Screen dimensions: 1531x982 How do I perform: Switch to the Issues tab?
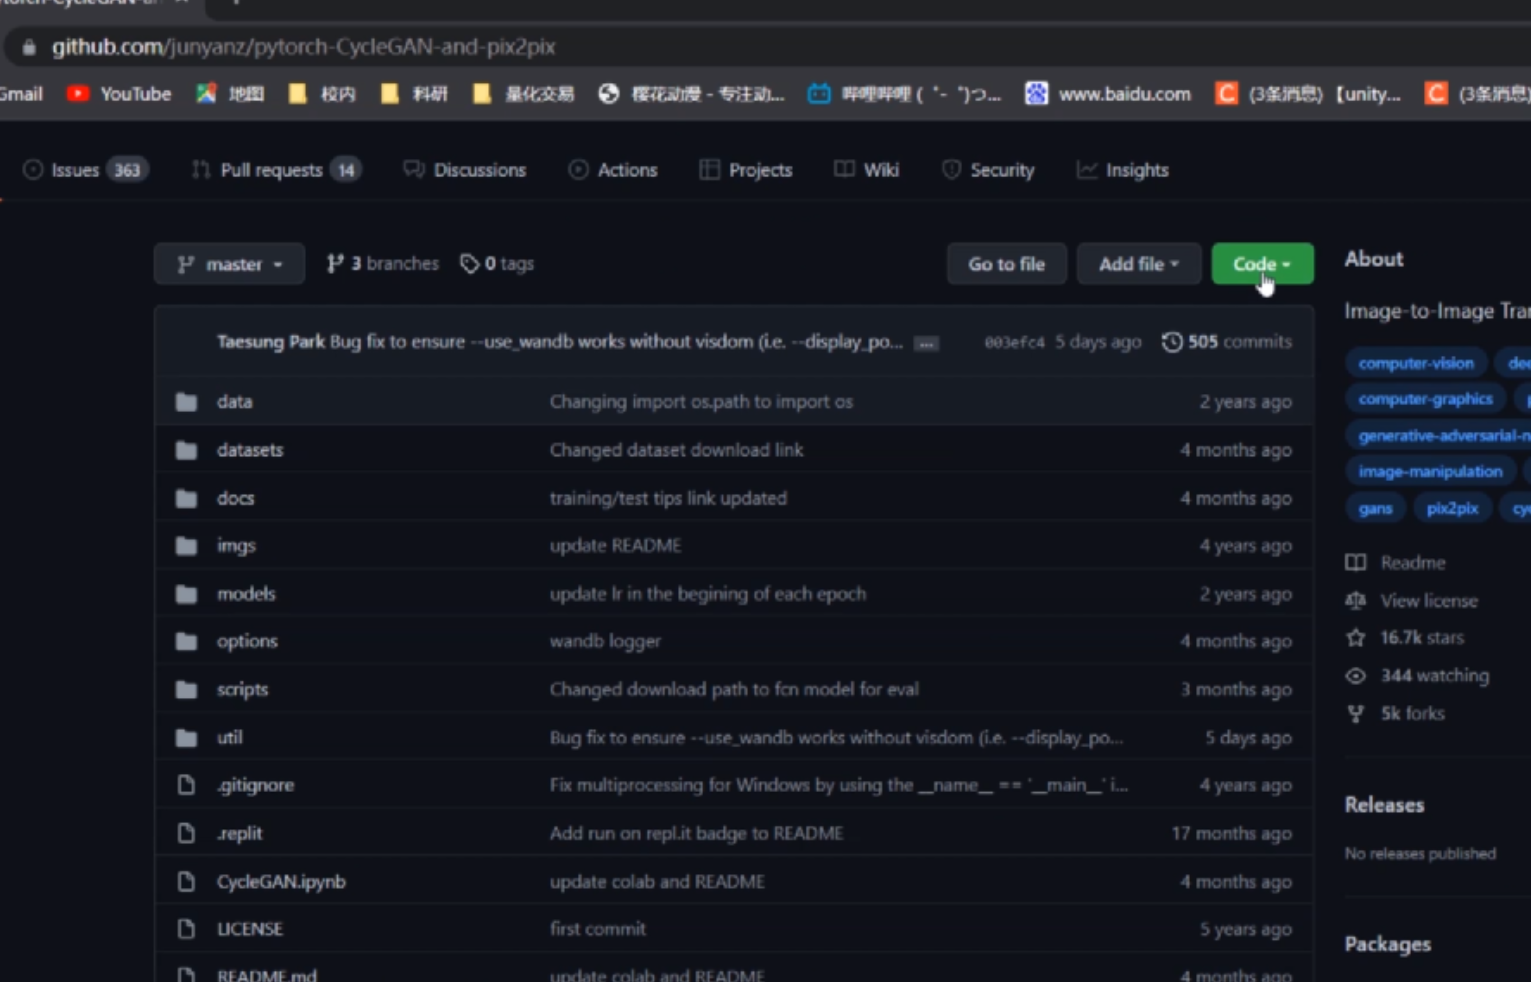tap(85, 170)
